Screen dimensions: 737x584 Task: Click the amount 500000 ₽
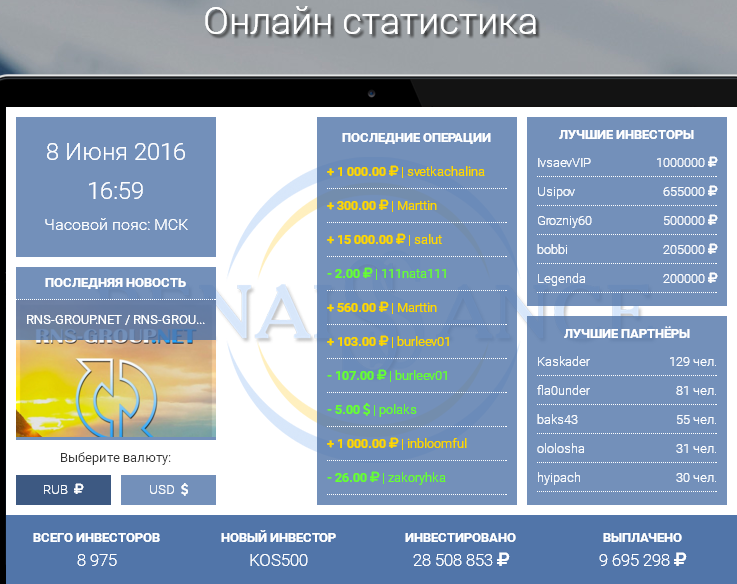(x=690, y=221)
